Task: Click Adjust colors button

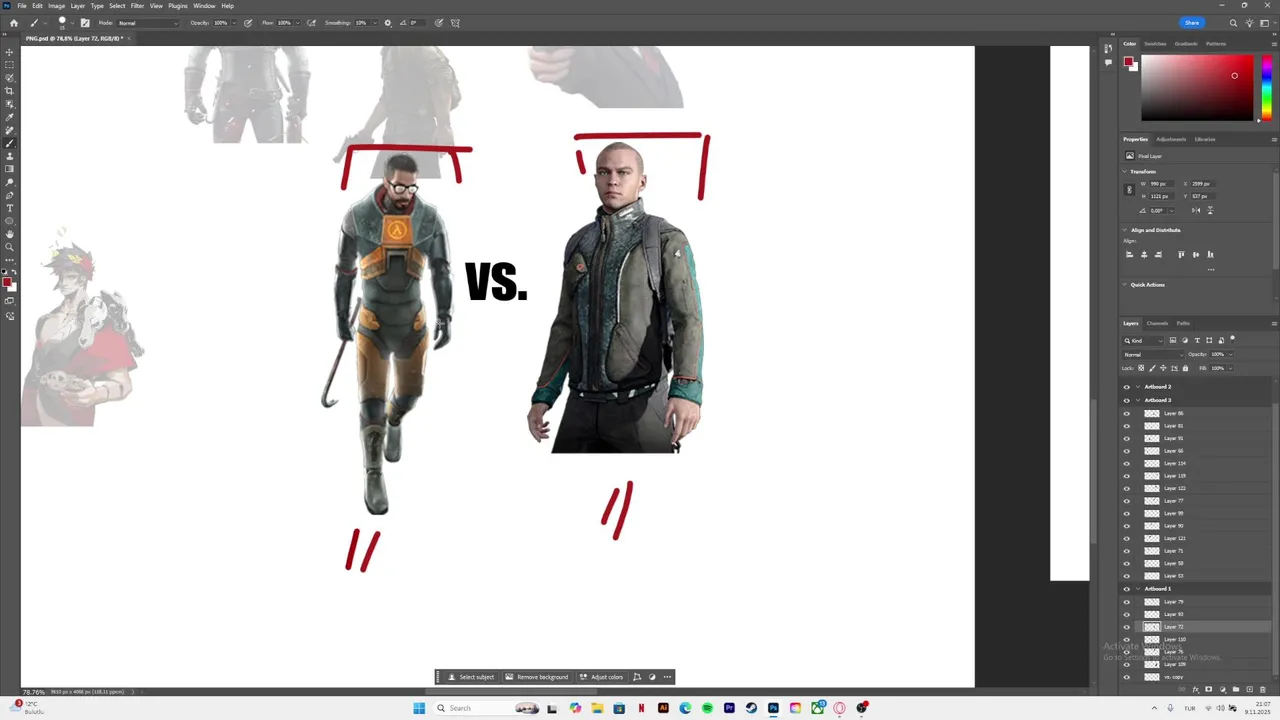Action: [x=601, y=677]
